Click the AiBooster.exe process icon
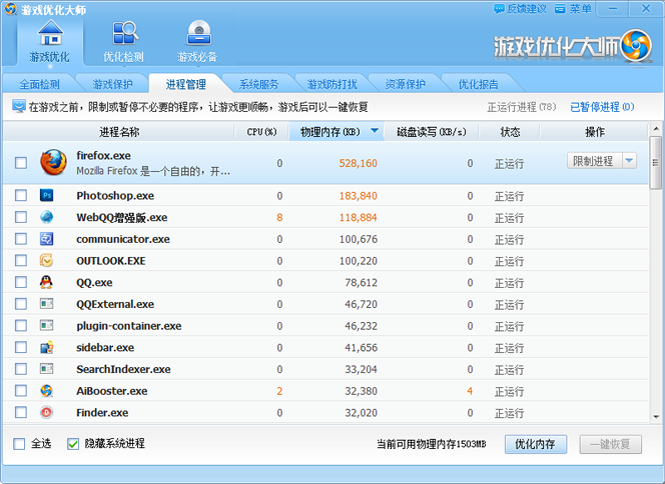Screen dimensions: 665x484 [x=46, y=391]
